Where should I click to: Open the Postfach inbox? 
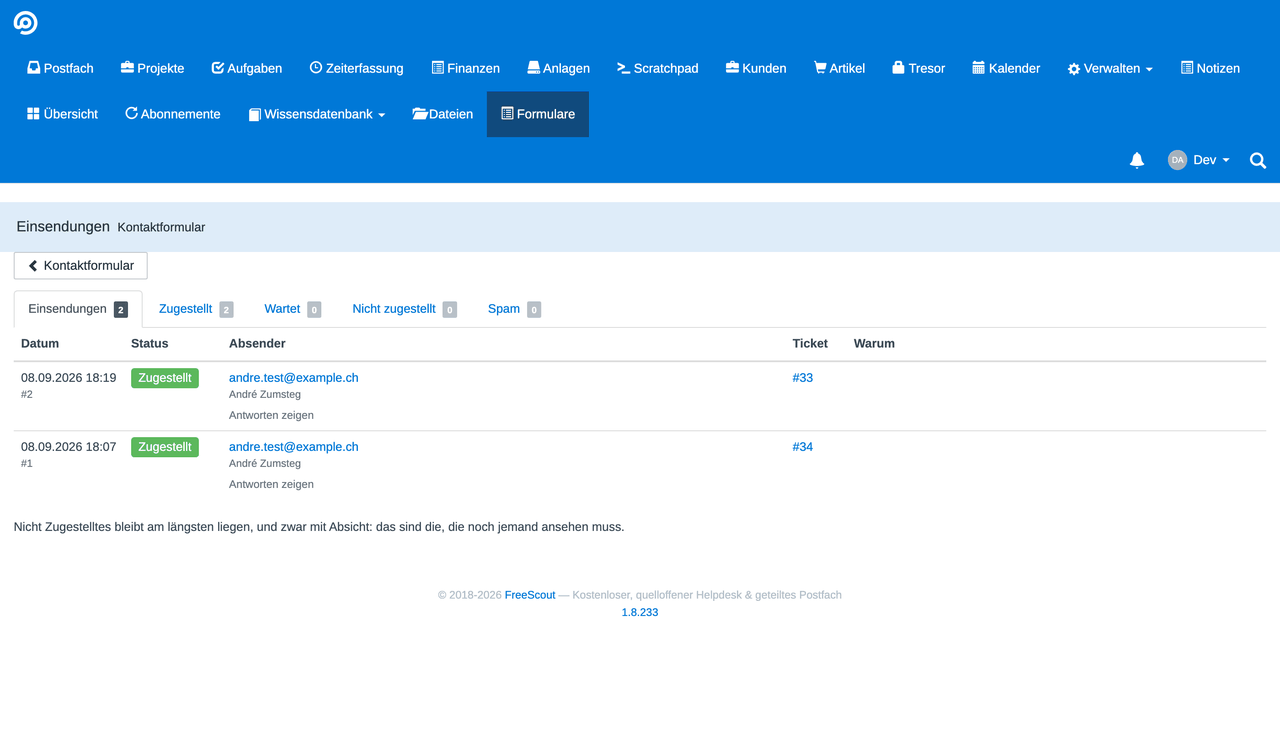(60, 68)
